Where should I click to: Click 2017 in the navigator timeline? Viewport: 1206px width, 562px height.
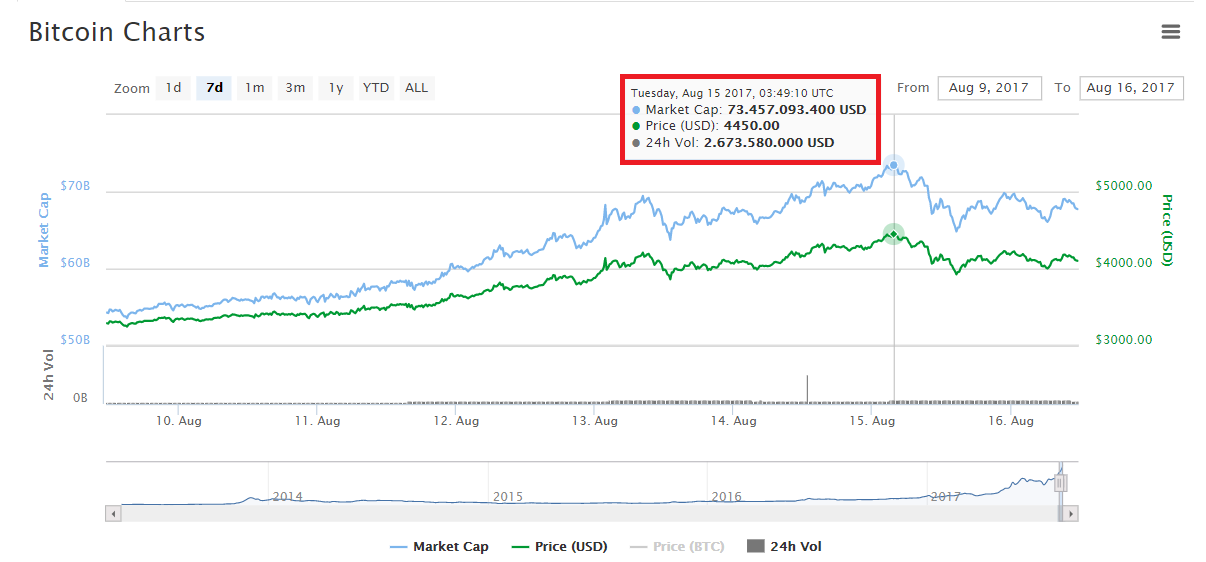(946, 496)
